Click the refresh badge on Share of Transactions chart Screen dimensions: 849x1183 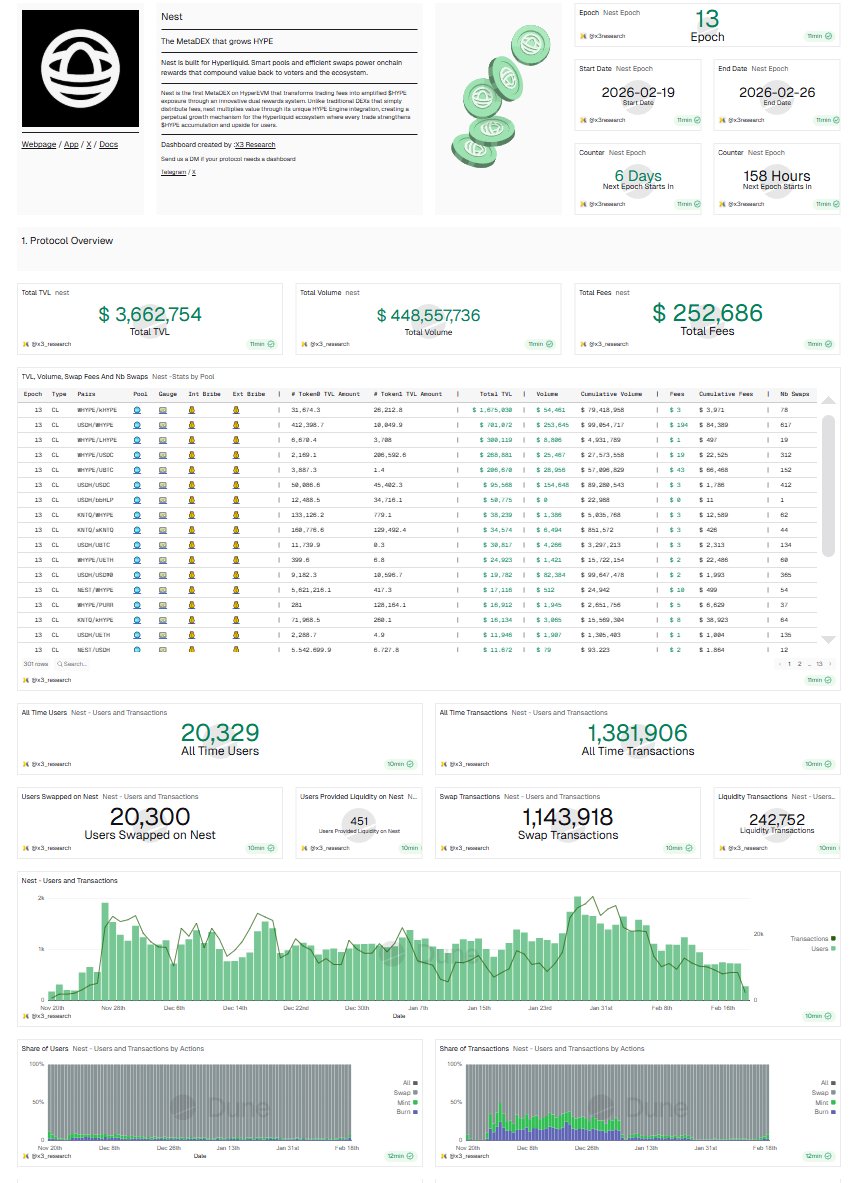(x=819, y=1156)
